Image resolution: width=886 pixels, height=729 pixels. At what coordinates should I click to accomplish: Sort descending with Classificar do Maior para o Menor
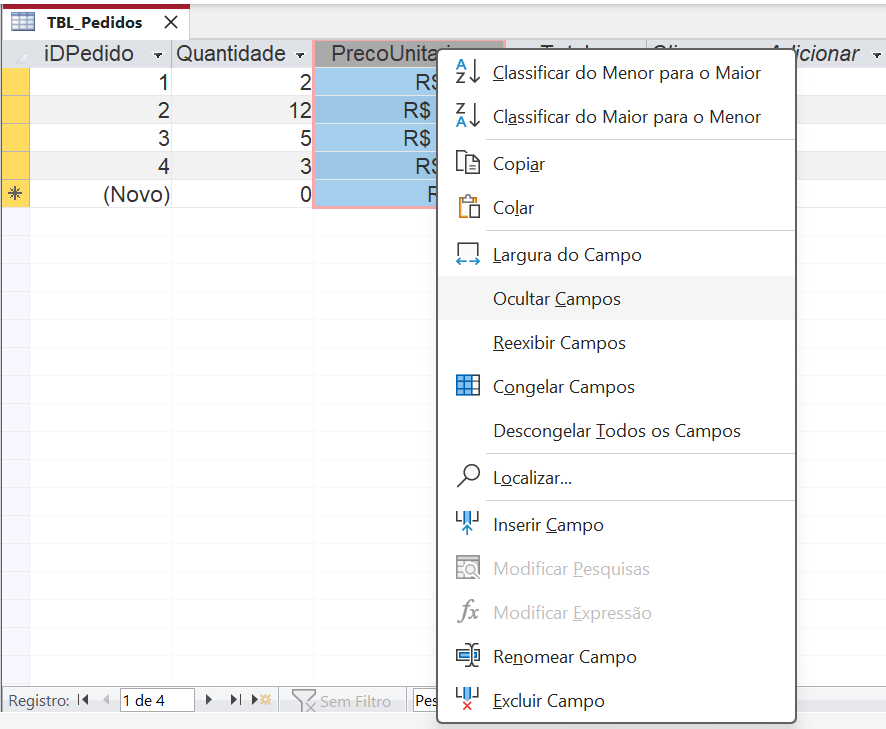[x=626, y=117]
